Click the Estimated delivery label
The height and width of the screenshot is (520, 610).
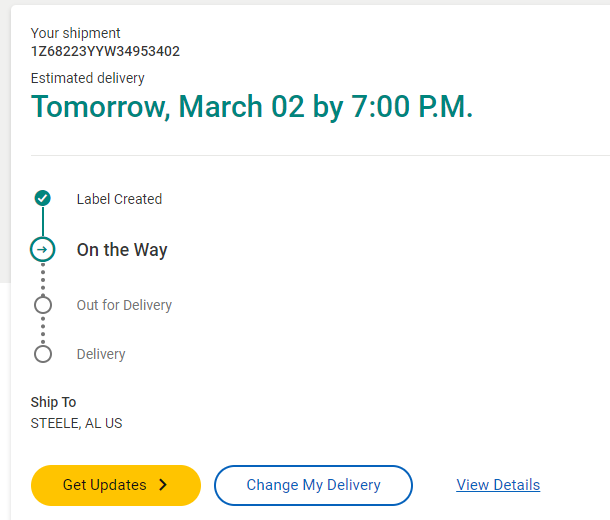[88, 78]
